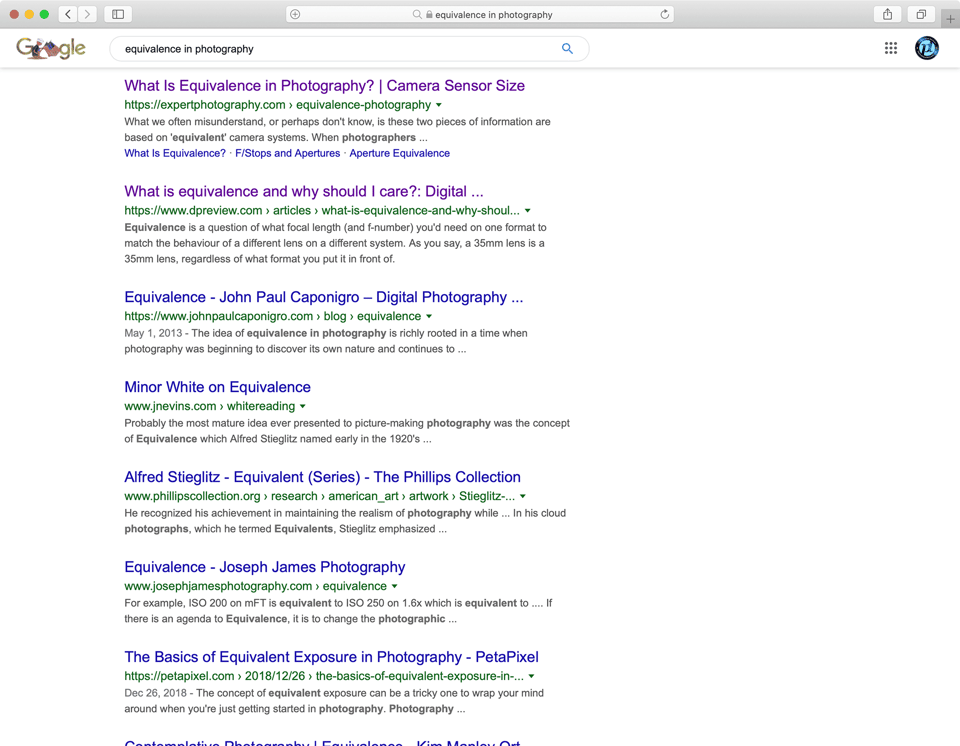This screenshot has height=746, width=960.
Task: Expand the josephjamesphotography.com URL dropdown arrow
Action: (395, 587)
